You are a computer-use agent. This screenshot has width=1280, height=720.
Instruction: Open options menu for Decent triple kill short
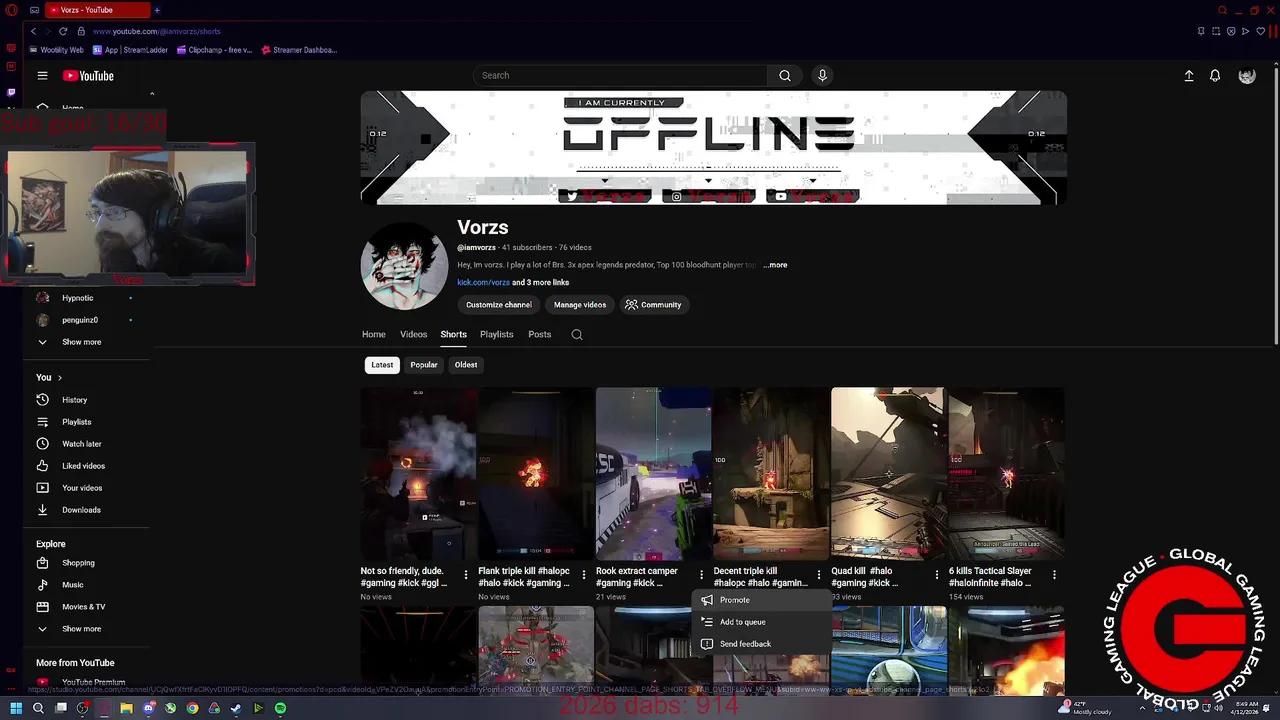[x=819, y=575]
